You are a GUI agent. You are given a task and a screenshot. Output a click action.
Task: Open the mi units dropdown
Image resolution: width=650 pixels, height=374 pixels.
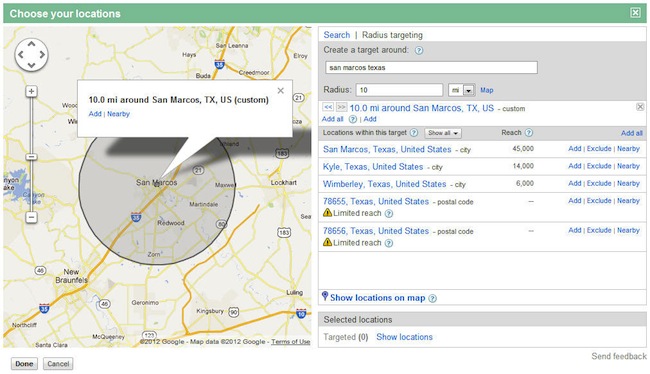461,90
